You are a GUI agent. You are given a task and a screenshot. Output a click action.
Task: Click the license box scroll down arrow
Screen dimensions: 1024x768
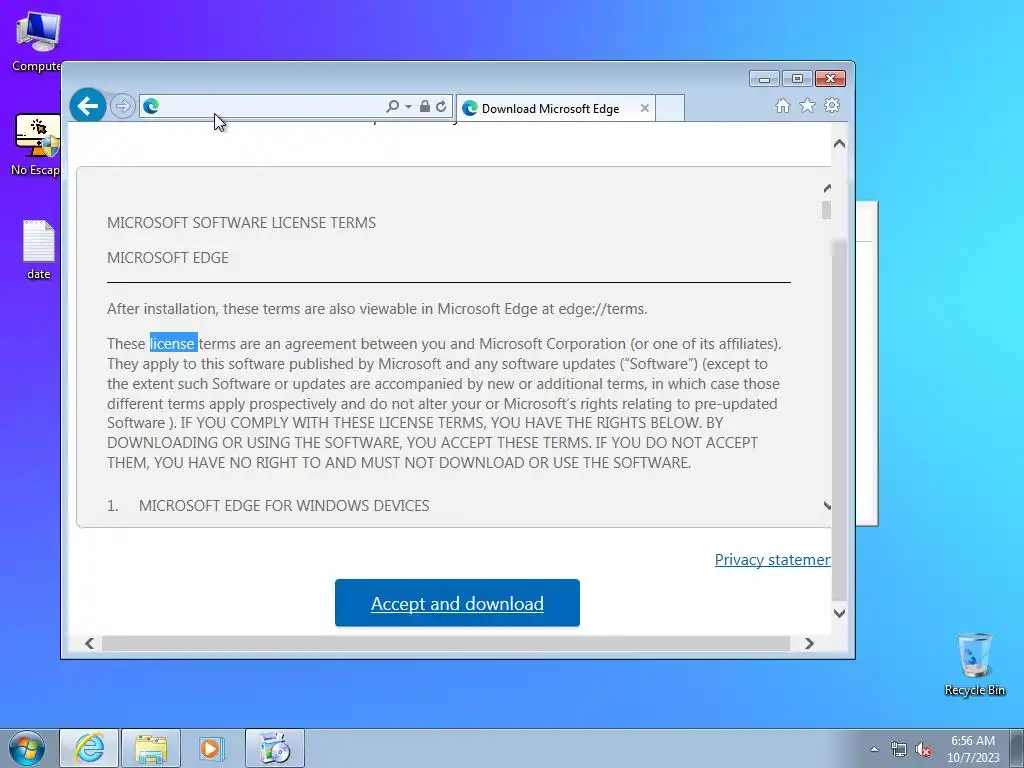point(827,505)
